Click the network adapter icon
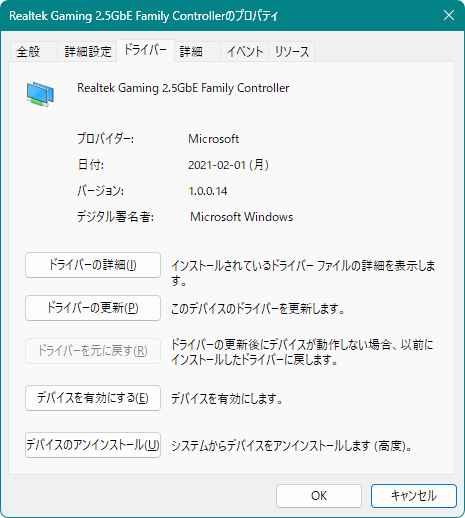Screen dimensions: 465x518 40,94
